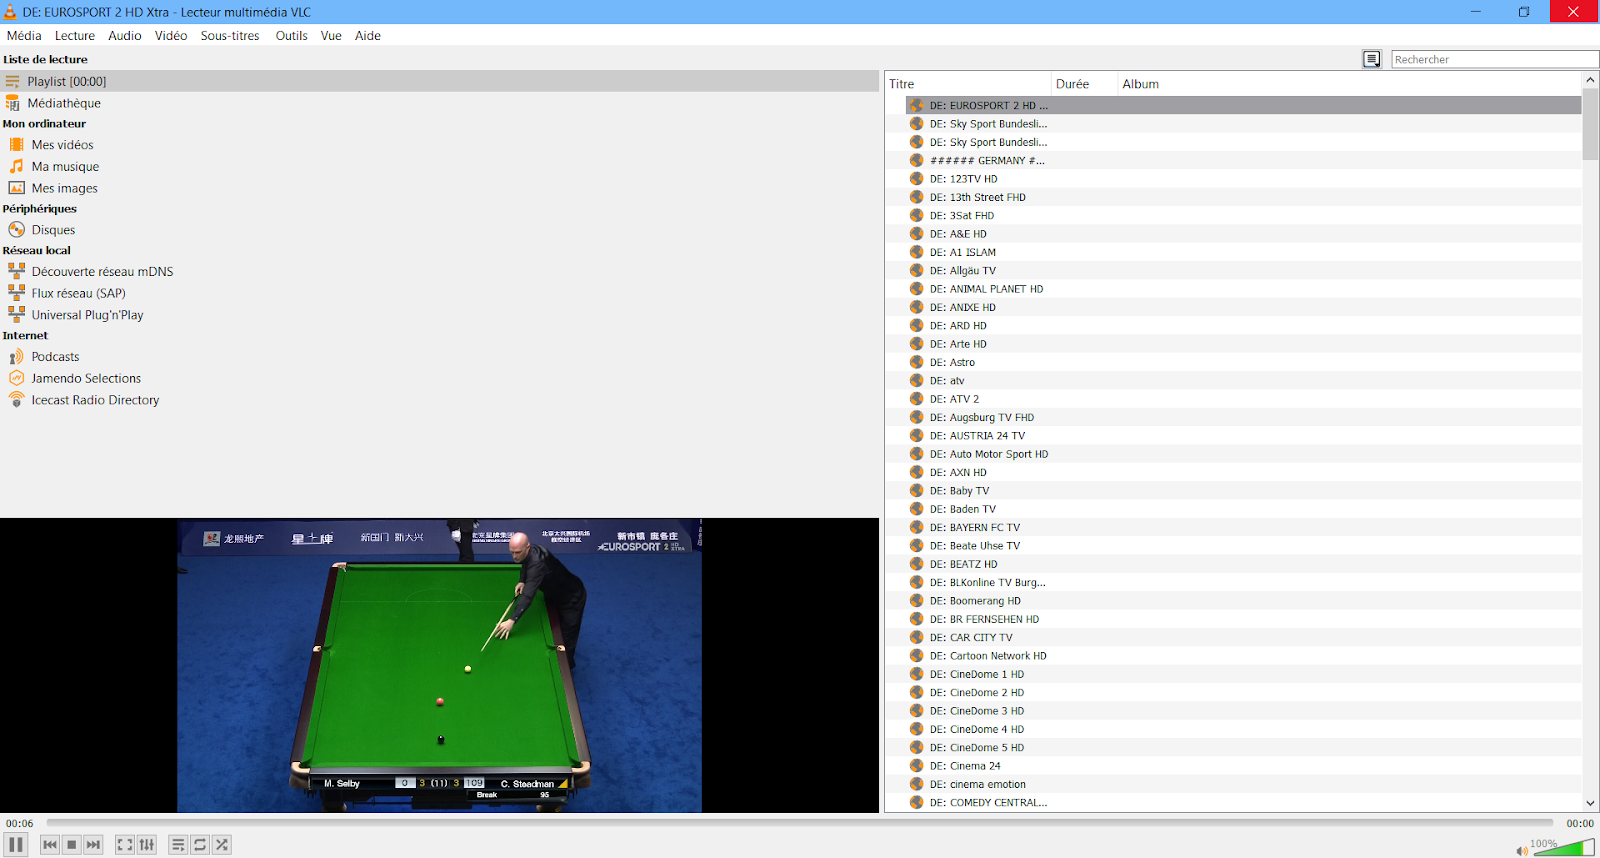Select Découverte réseau mDNS
1600x858 pixels.
coord(102,272)
